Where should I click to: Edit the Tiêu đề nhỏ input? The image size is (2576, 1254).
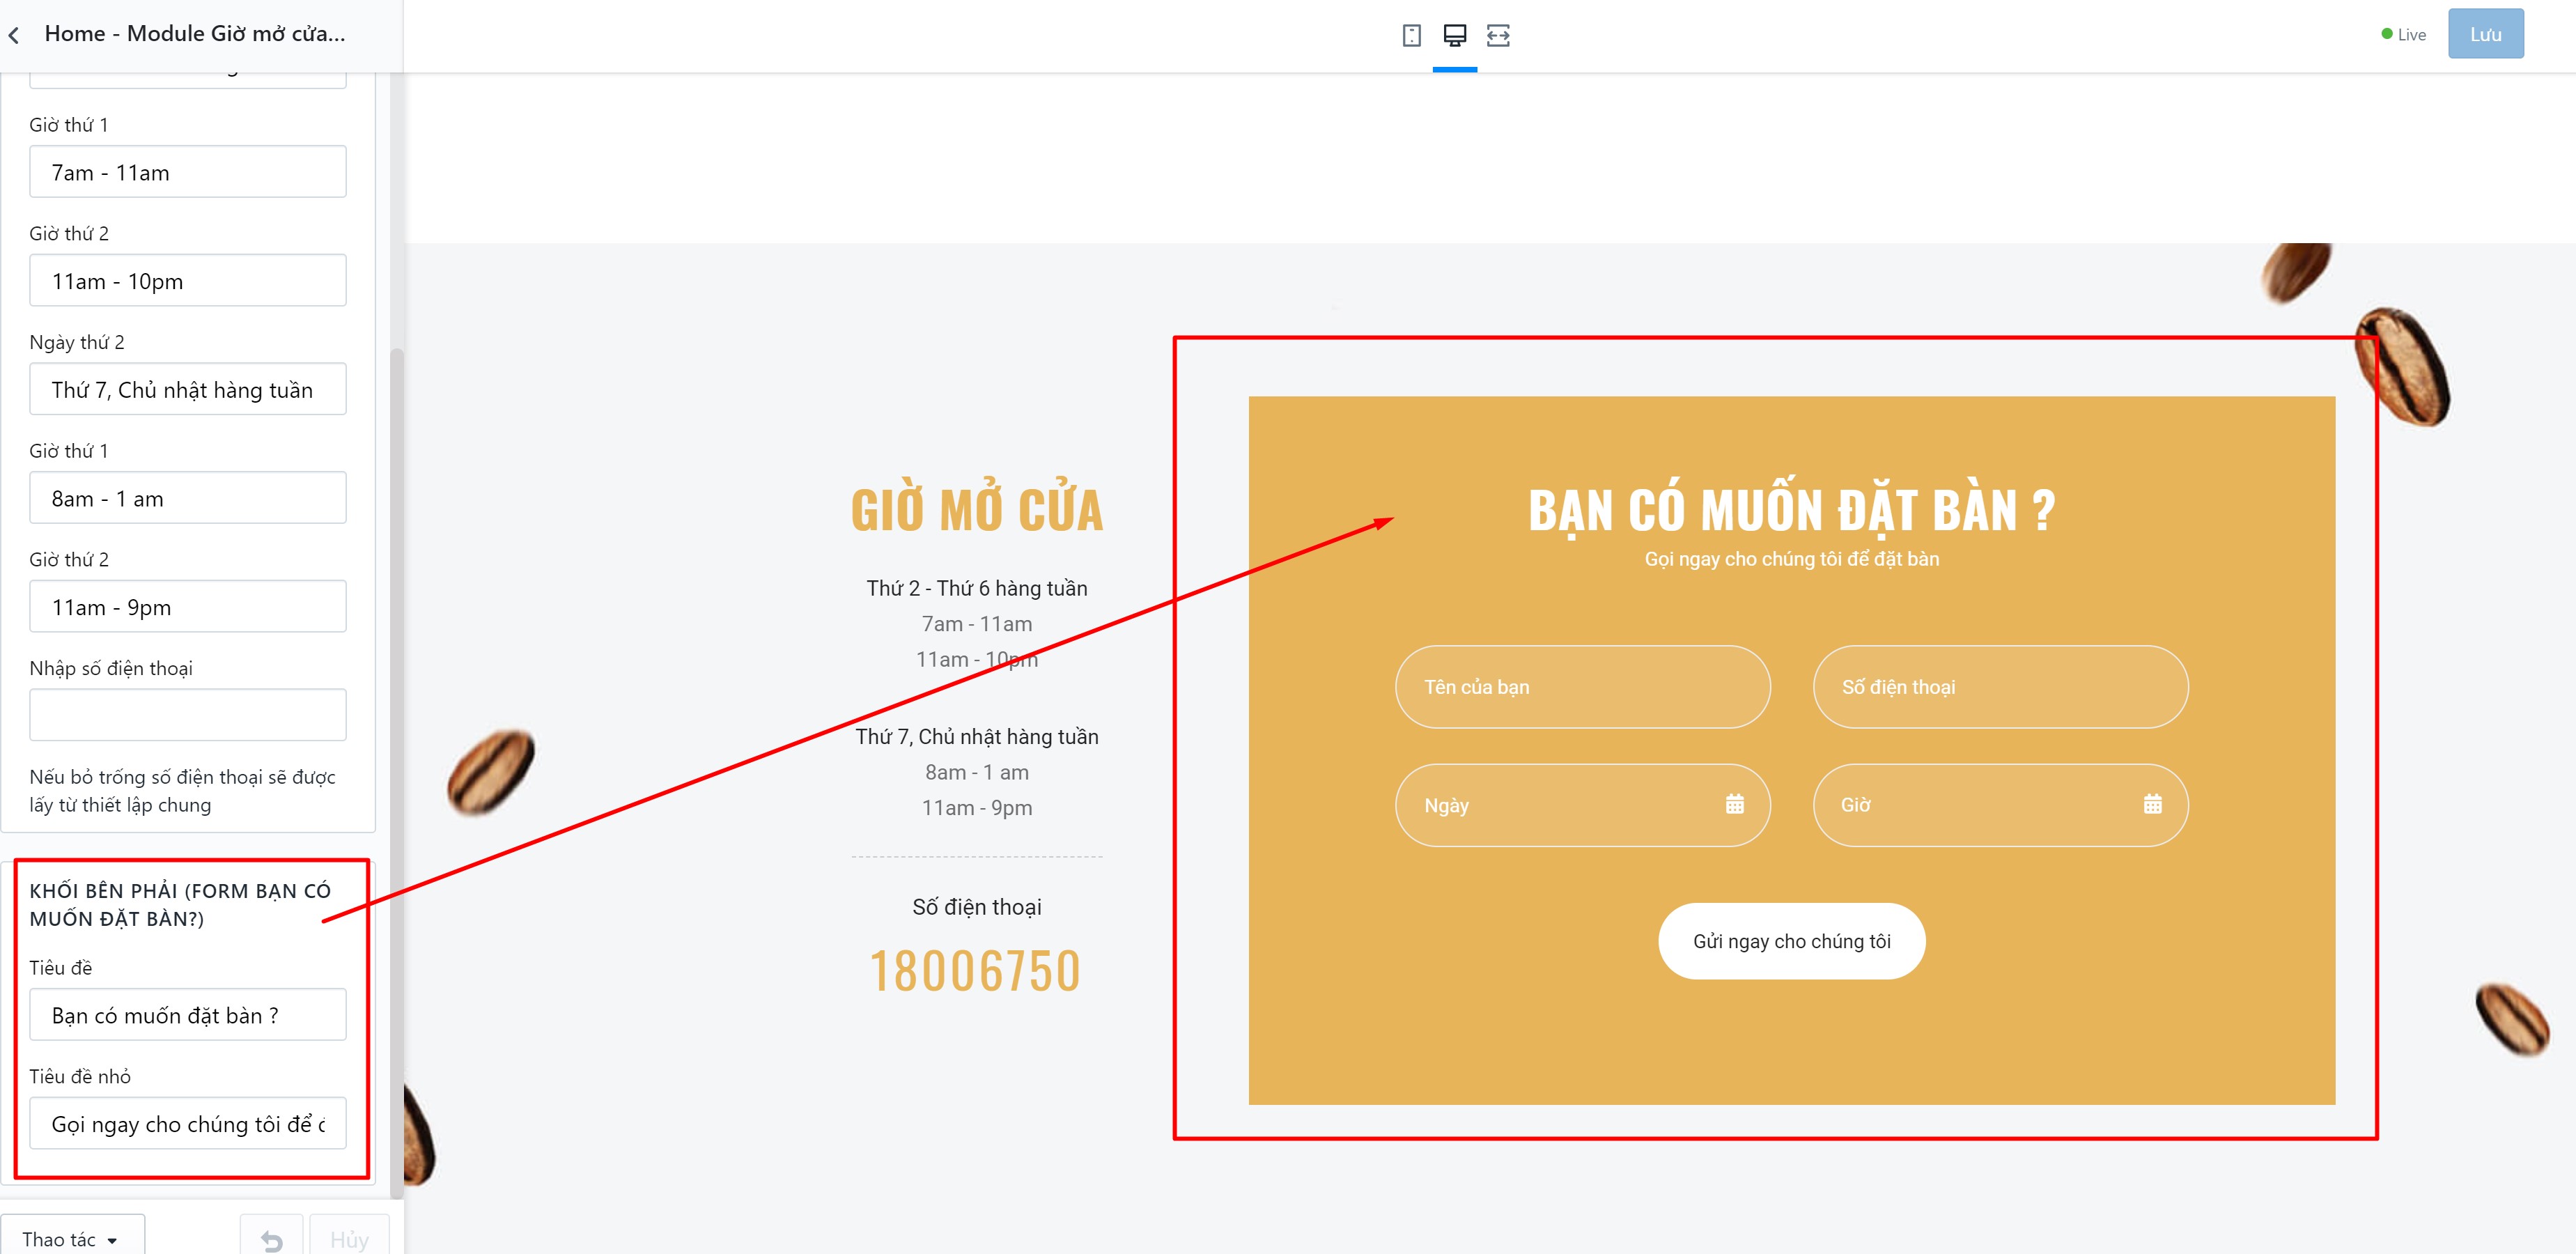[x=188, y=1123]
